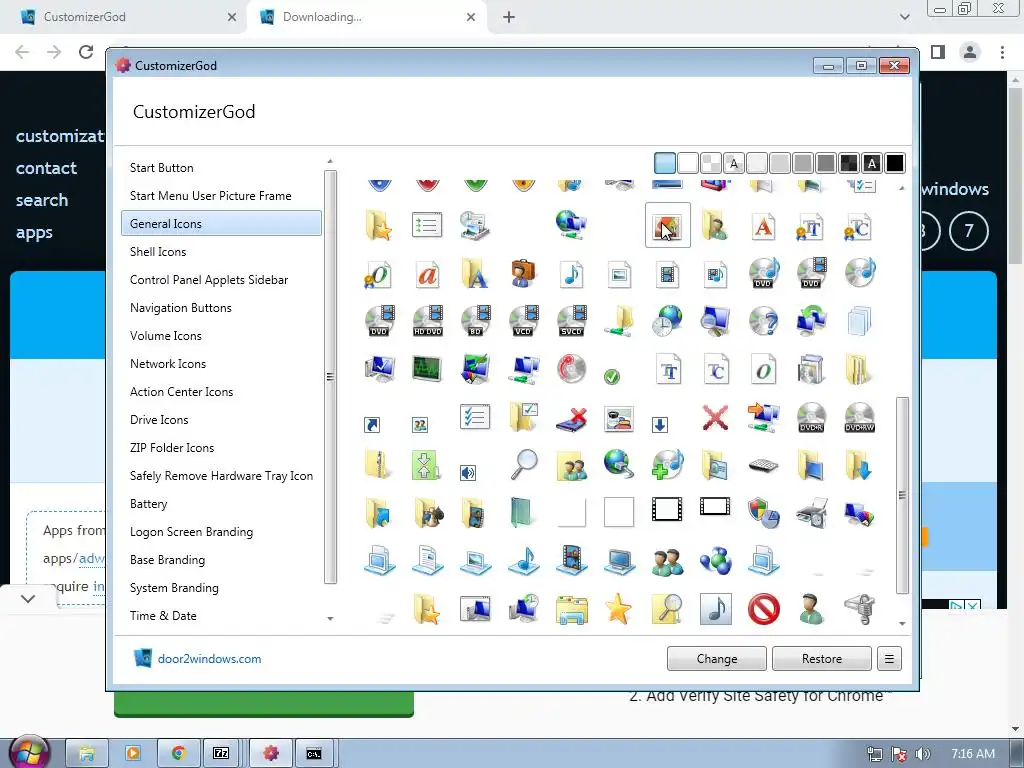This screenshot has width=1024, height=768.
Task: Choose white preview background swatch
Action: 688,163
